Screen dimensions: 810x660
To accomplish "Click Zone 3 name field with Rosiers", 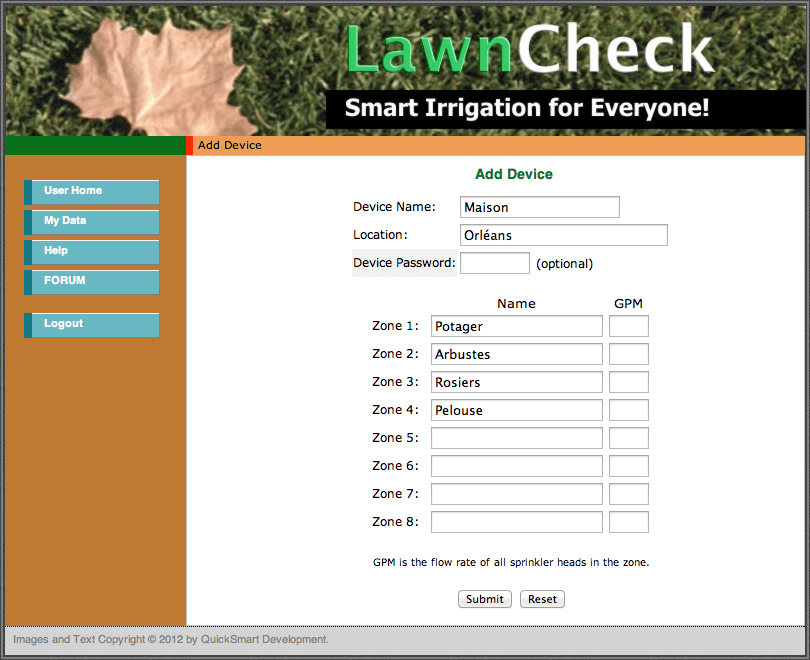I will tap(517, 382).
